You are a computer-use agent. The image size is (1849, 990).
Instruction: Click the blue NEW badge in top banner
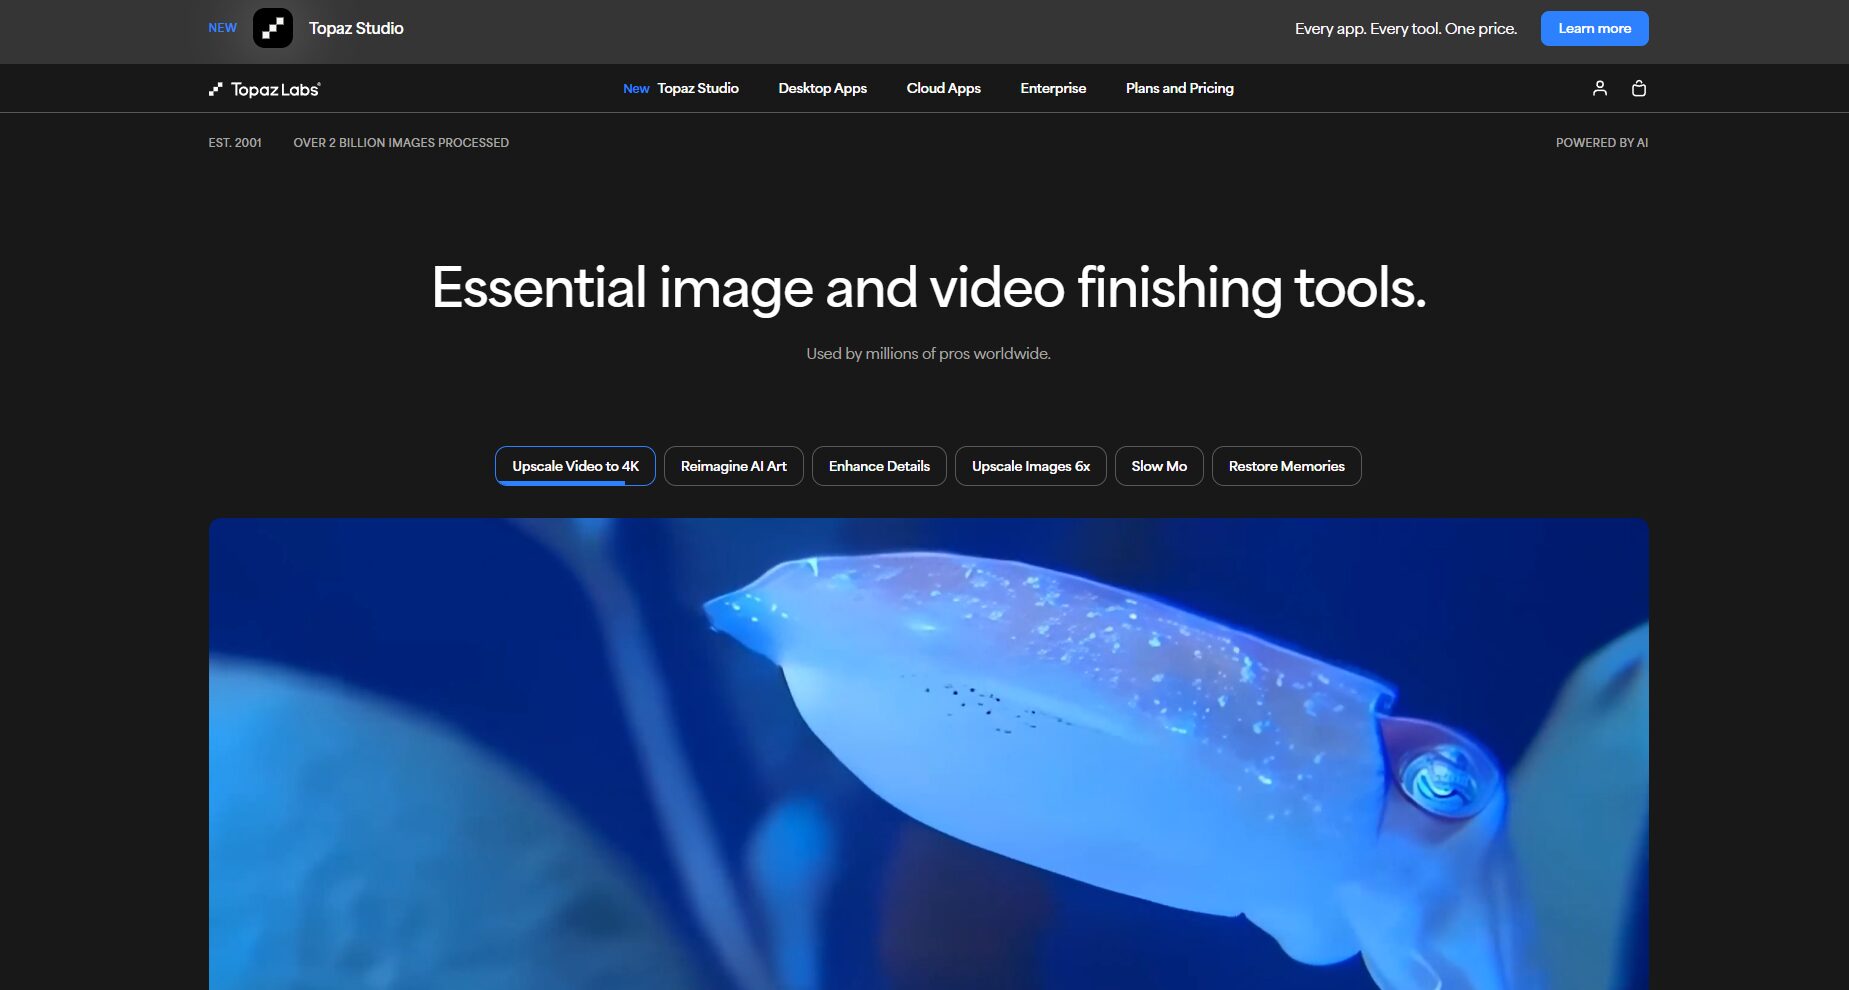[222, 28]
